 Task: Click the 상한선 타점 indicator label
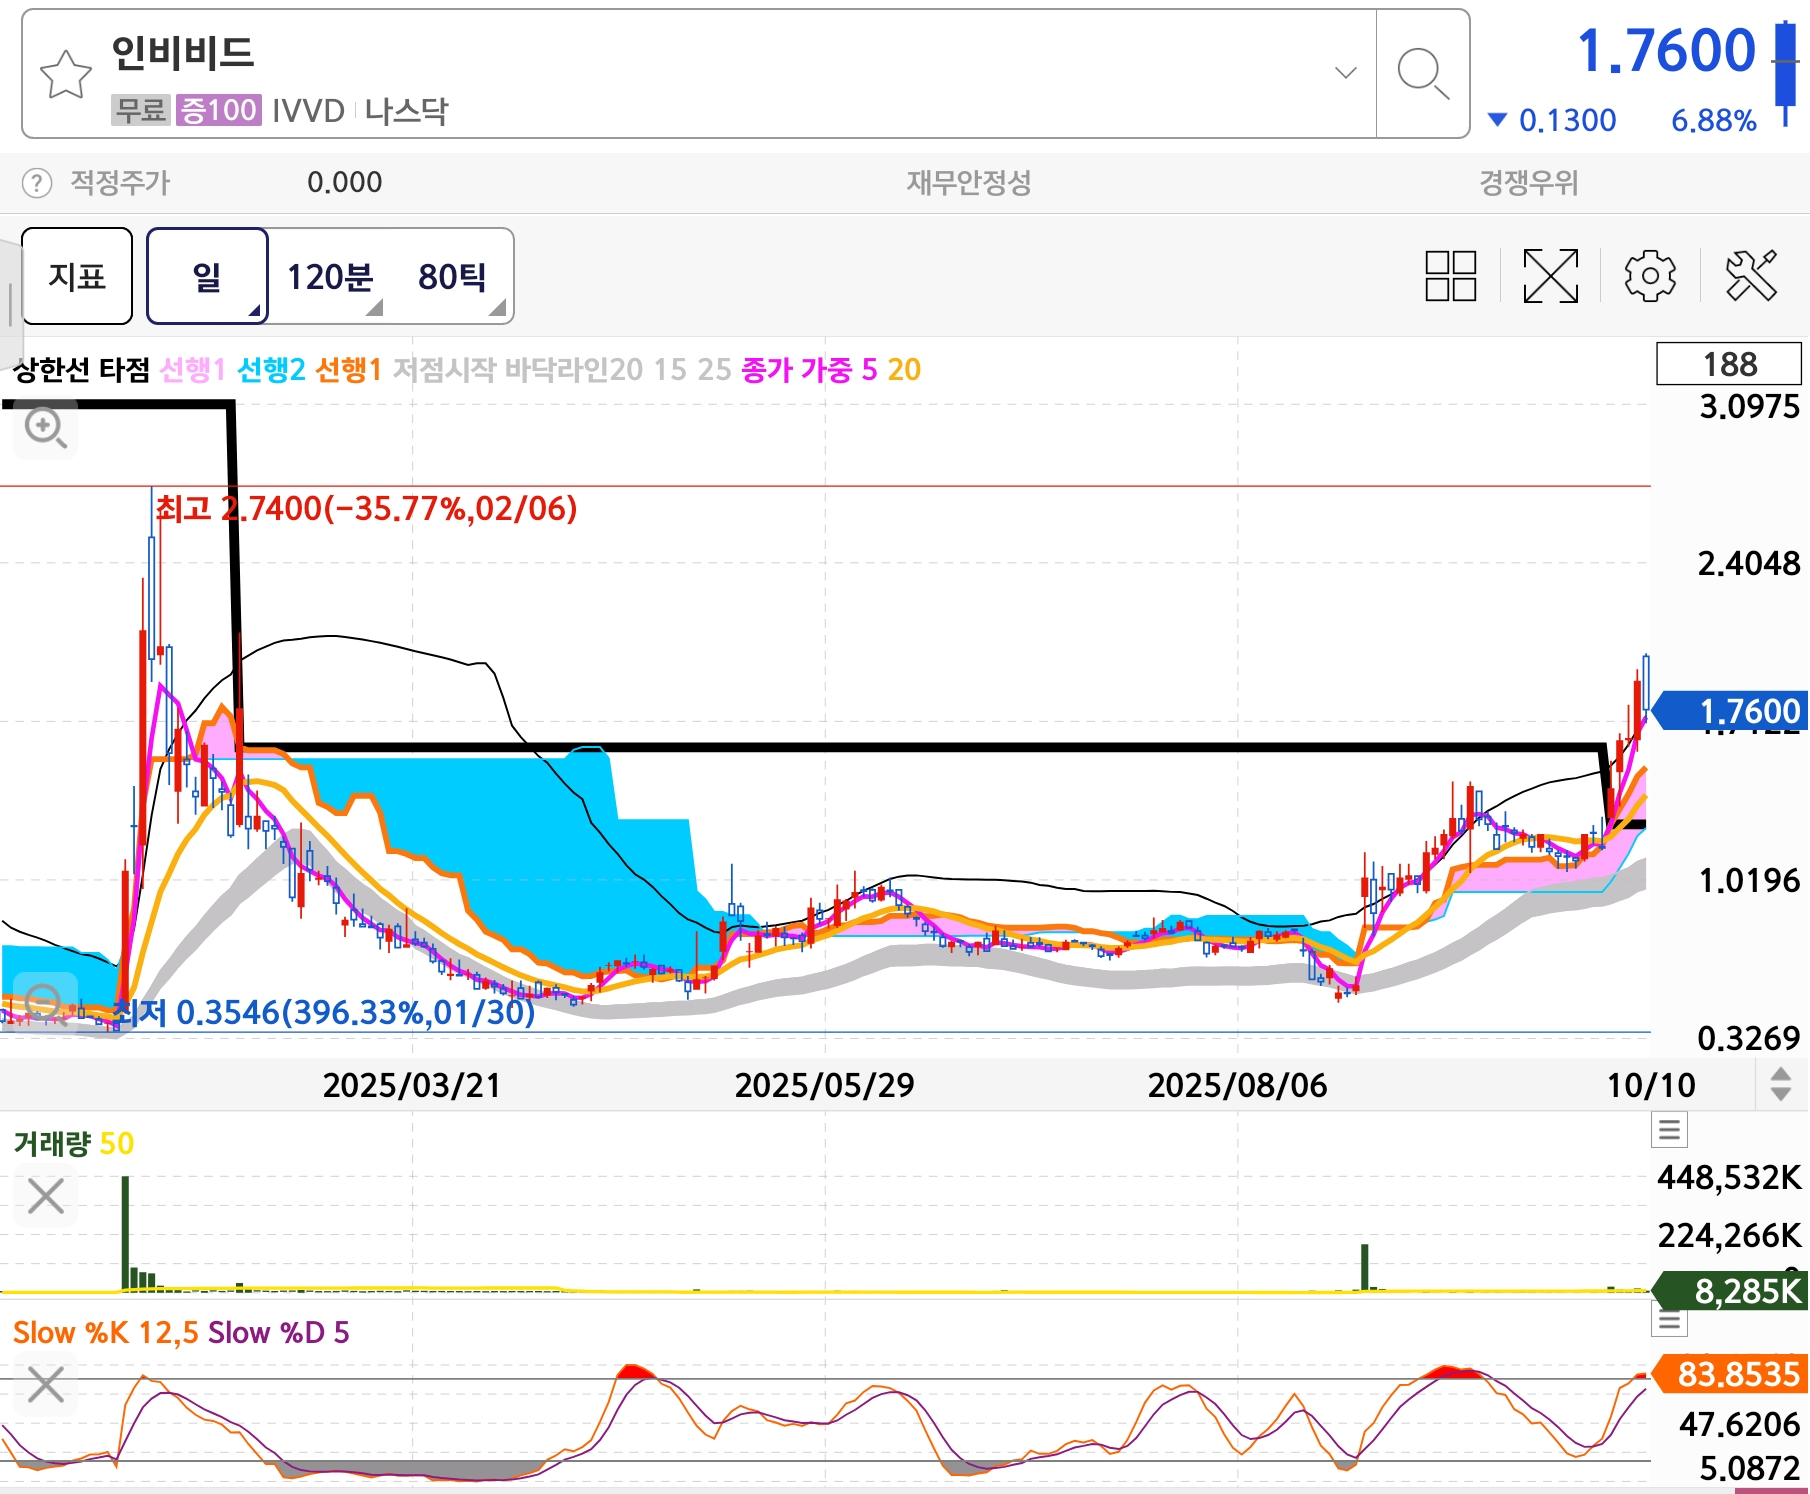tap(81, 370)
